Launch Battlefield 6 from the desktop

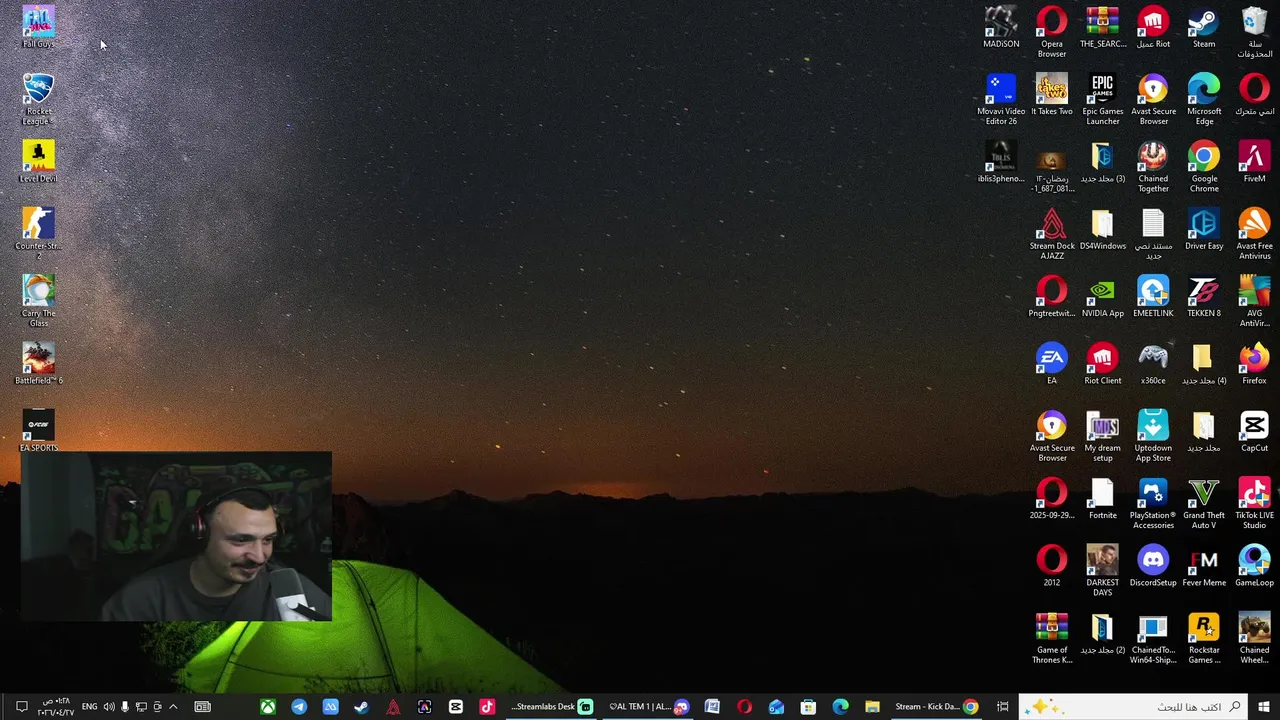point(38,364)
